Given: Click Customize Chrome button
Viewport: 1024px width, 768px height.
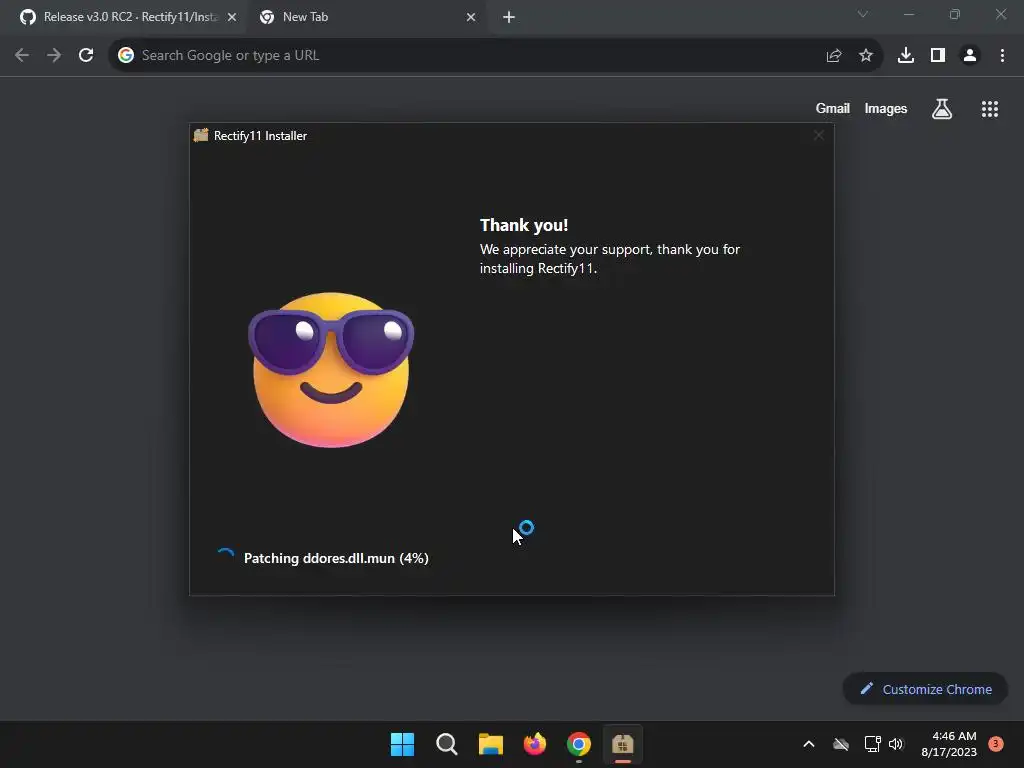Looking at the screenshot, I should (925, 689).
